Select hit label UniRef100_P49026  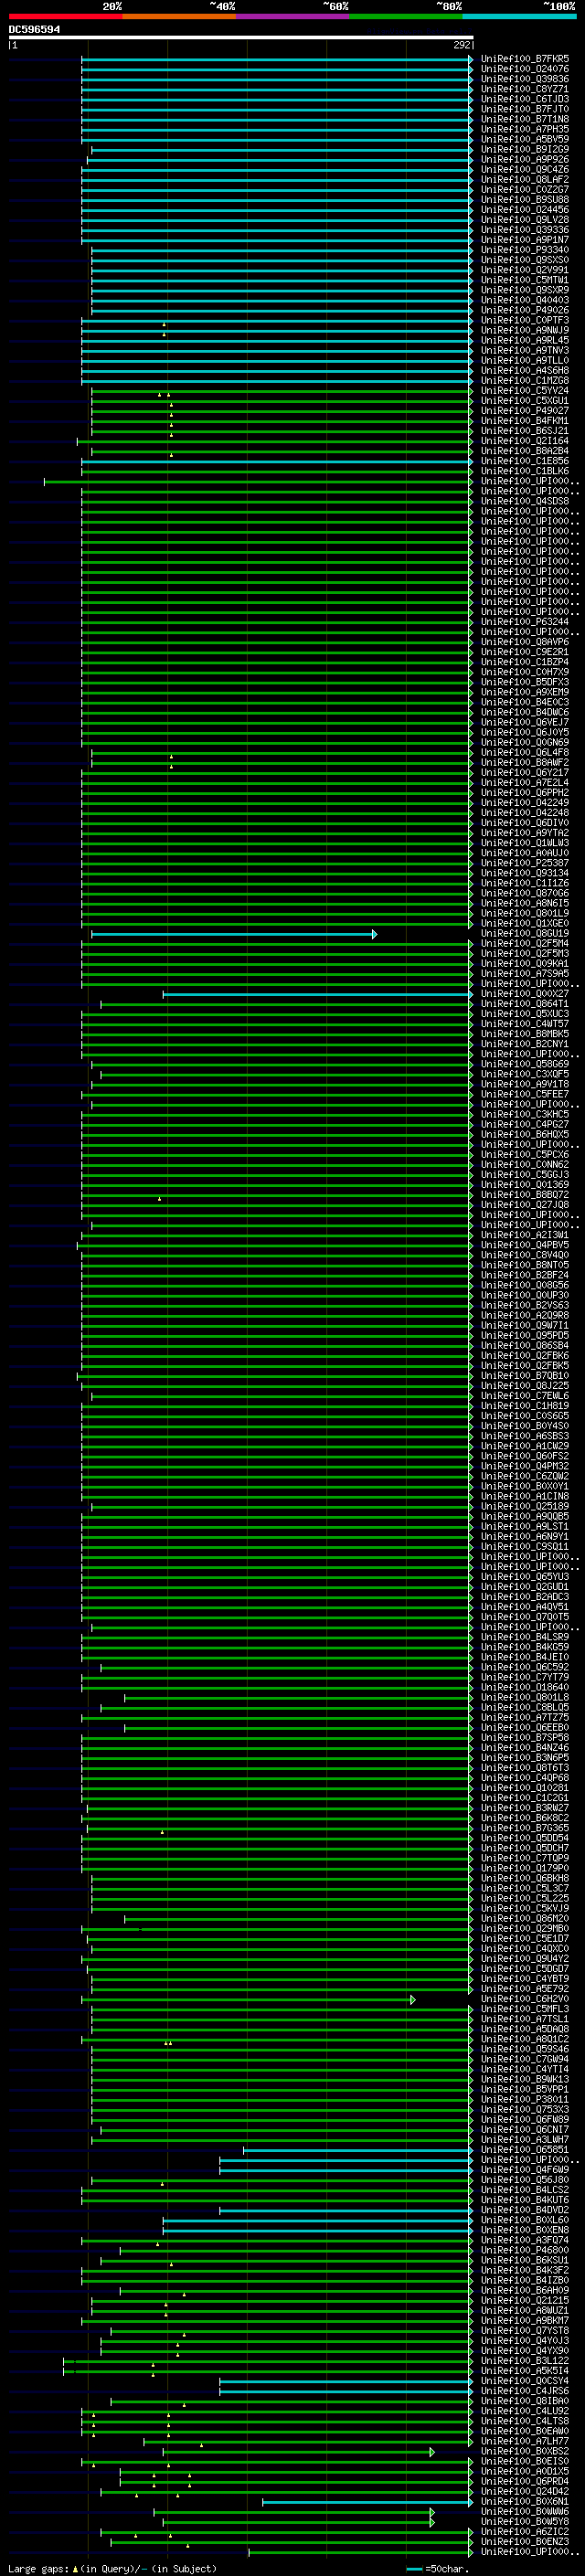pos(525,310)
